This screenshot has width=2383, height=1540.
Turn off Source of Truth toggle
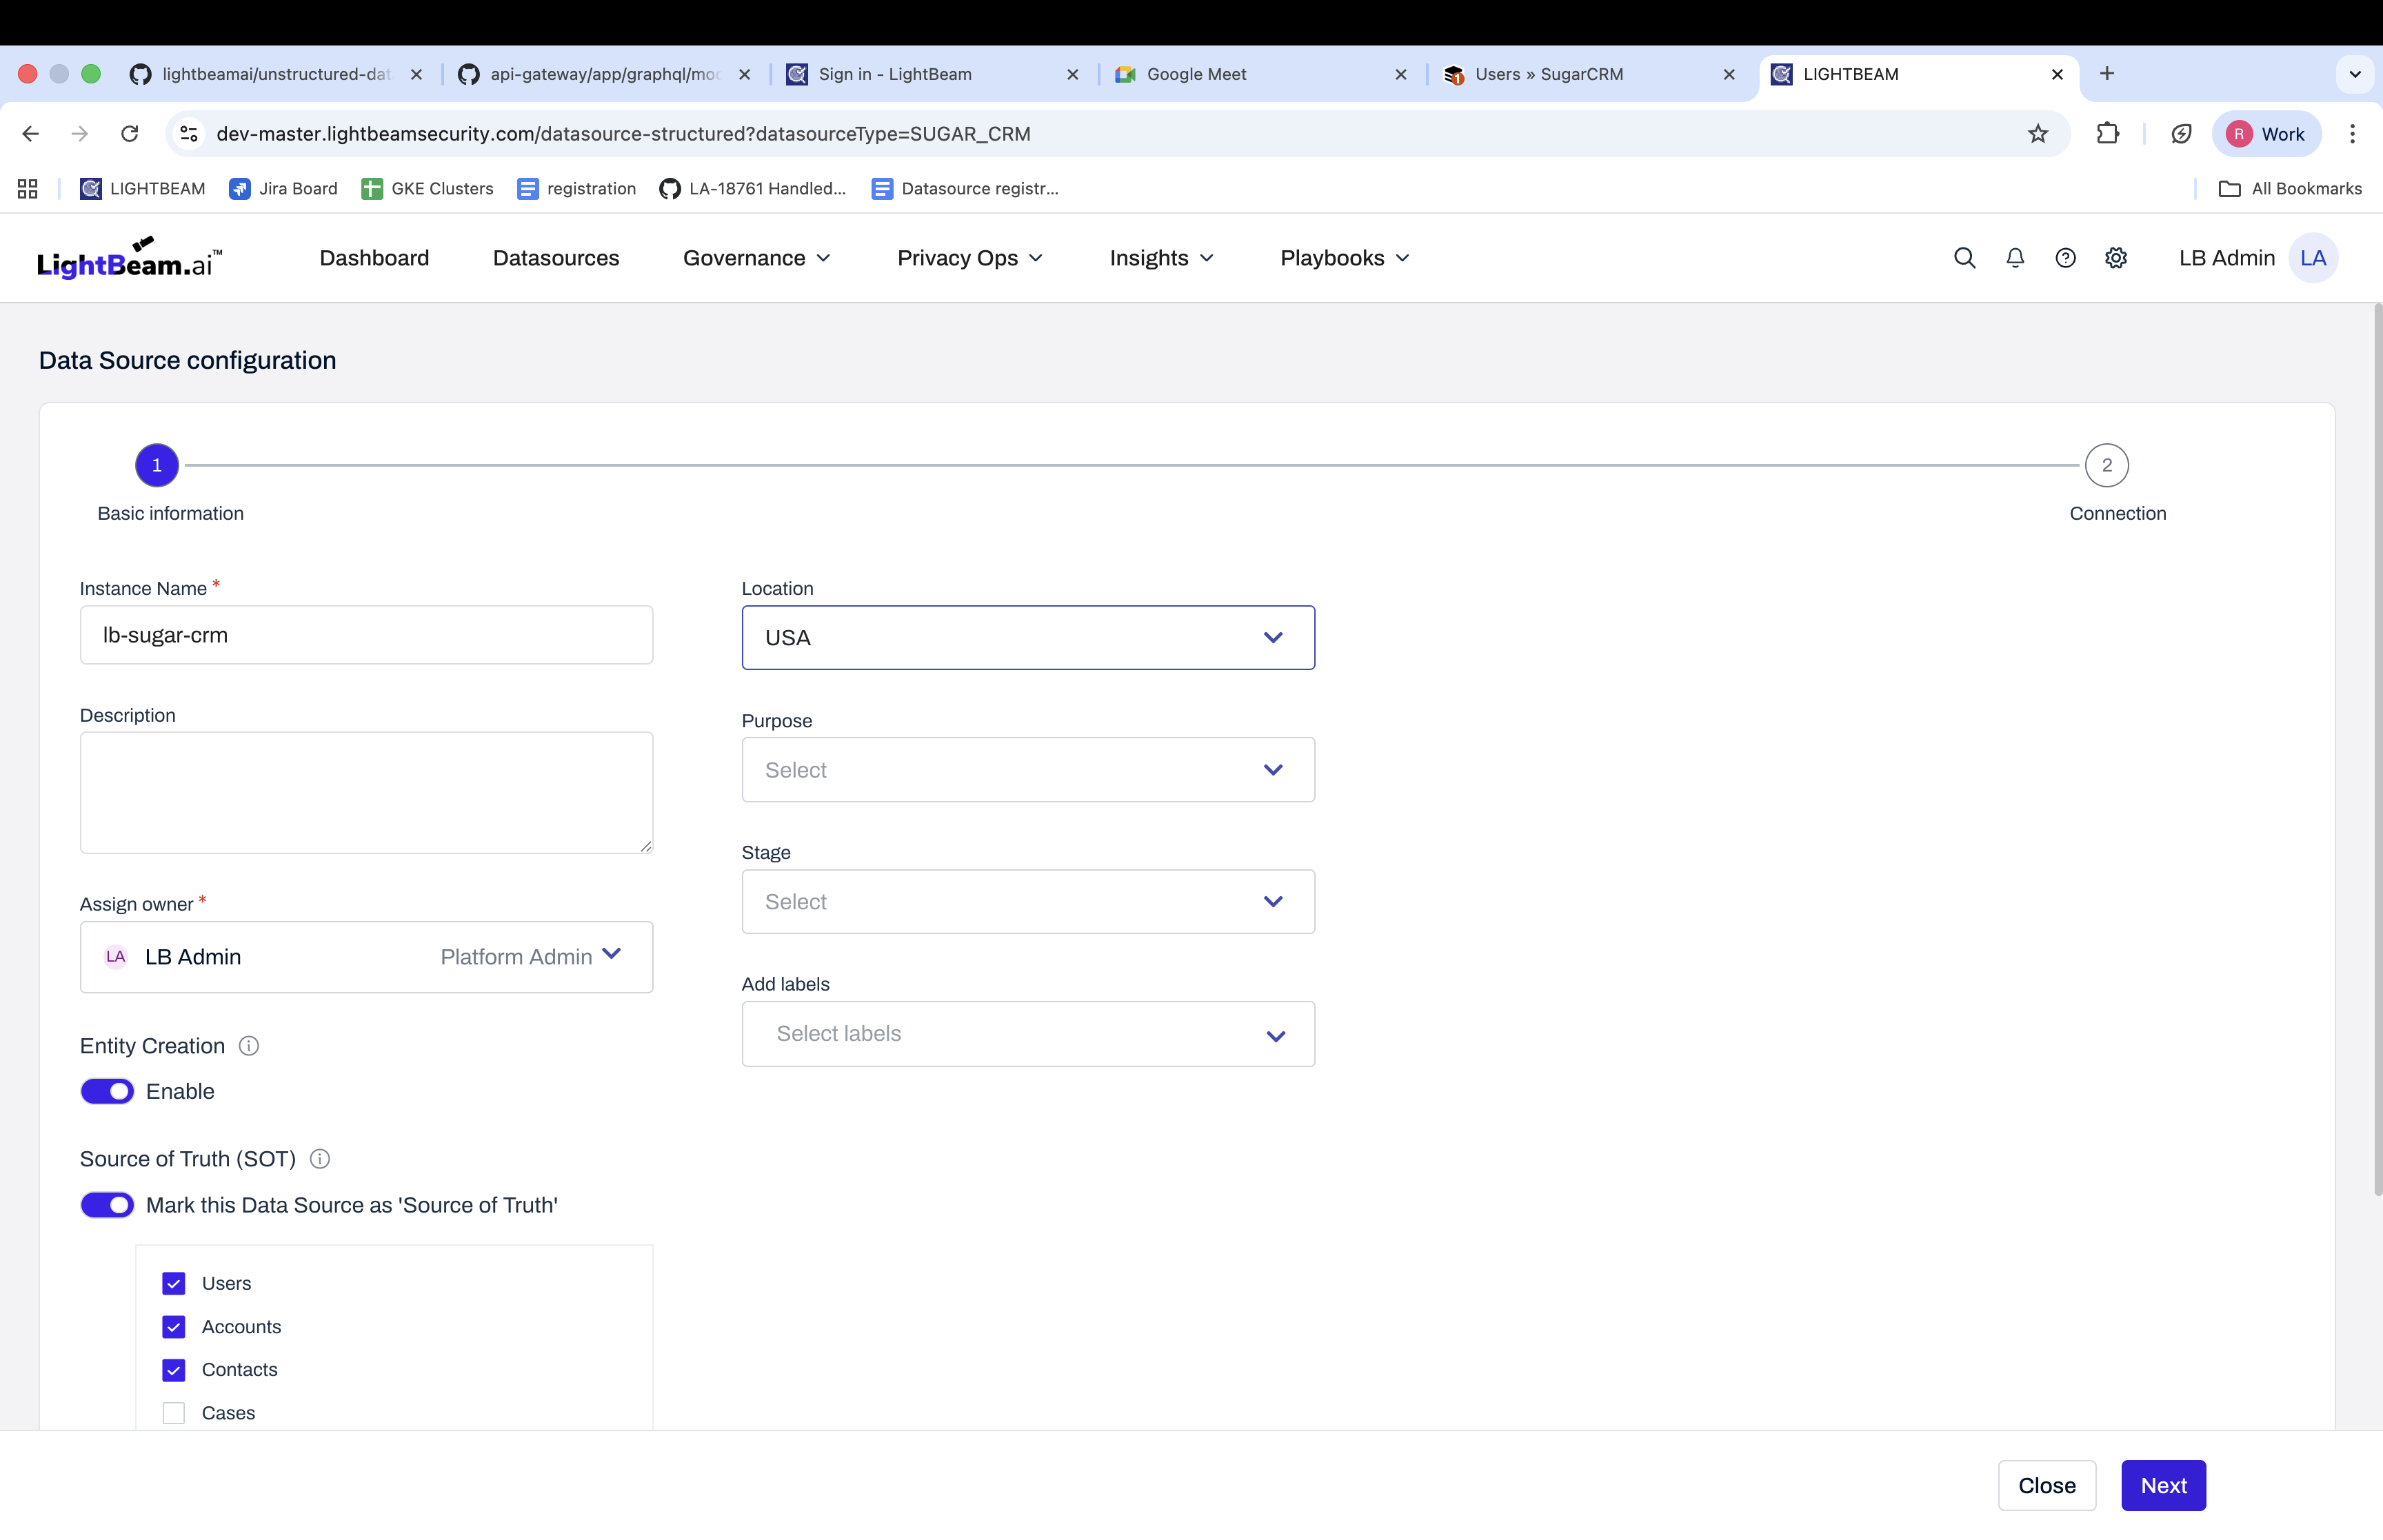(107, 1205)
